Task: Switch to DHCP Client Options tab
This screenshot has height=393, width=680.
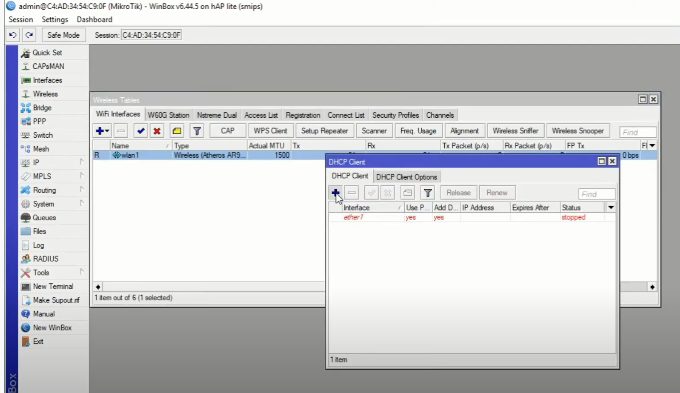Action: point(406,177)
